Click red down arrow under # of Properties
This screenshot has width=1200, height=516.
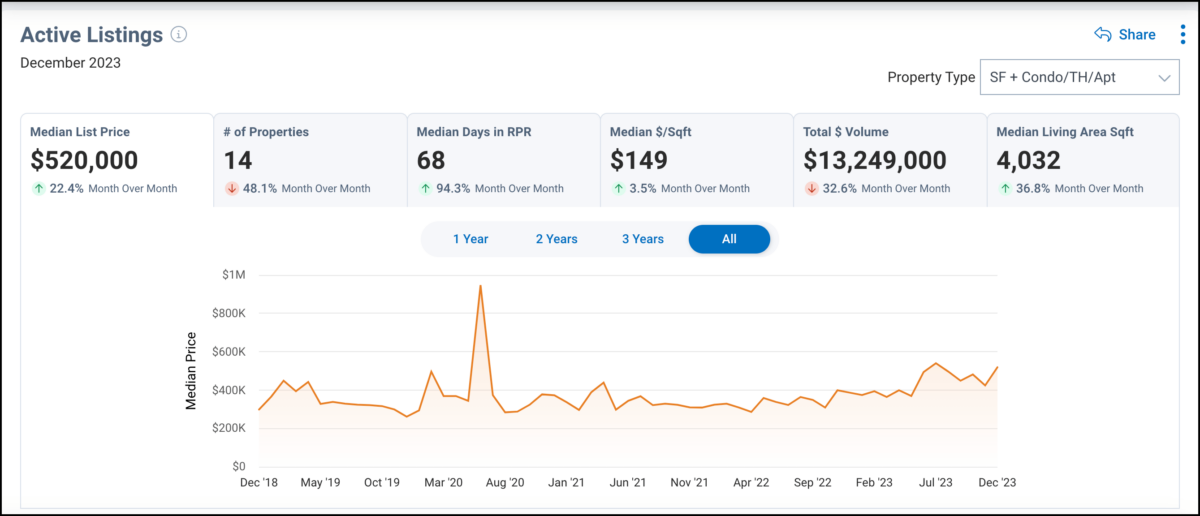click(232, 188)
